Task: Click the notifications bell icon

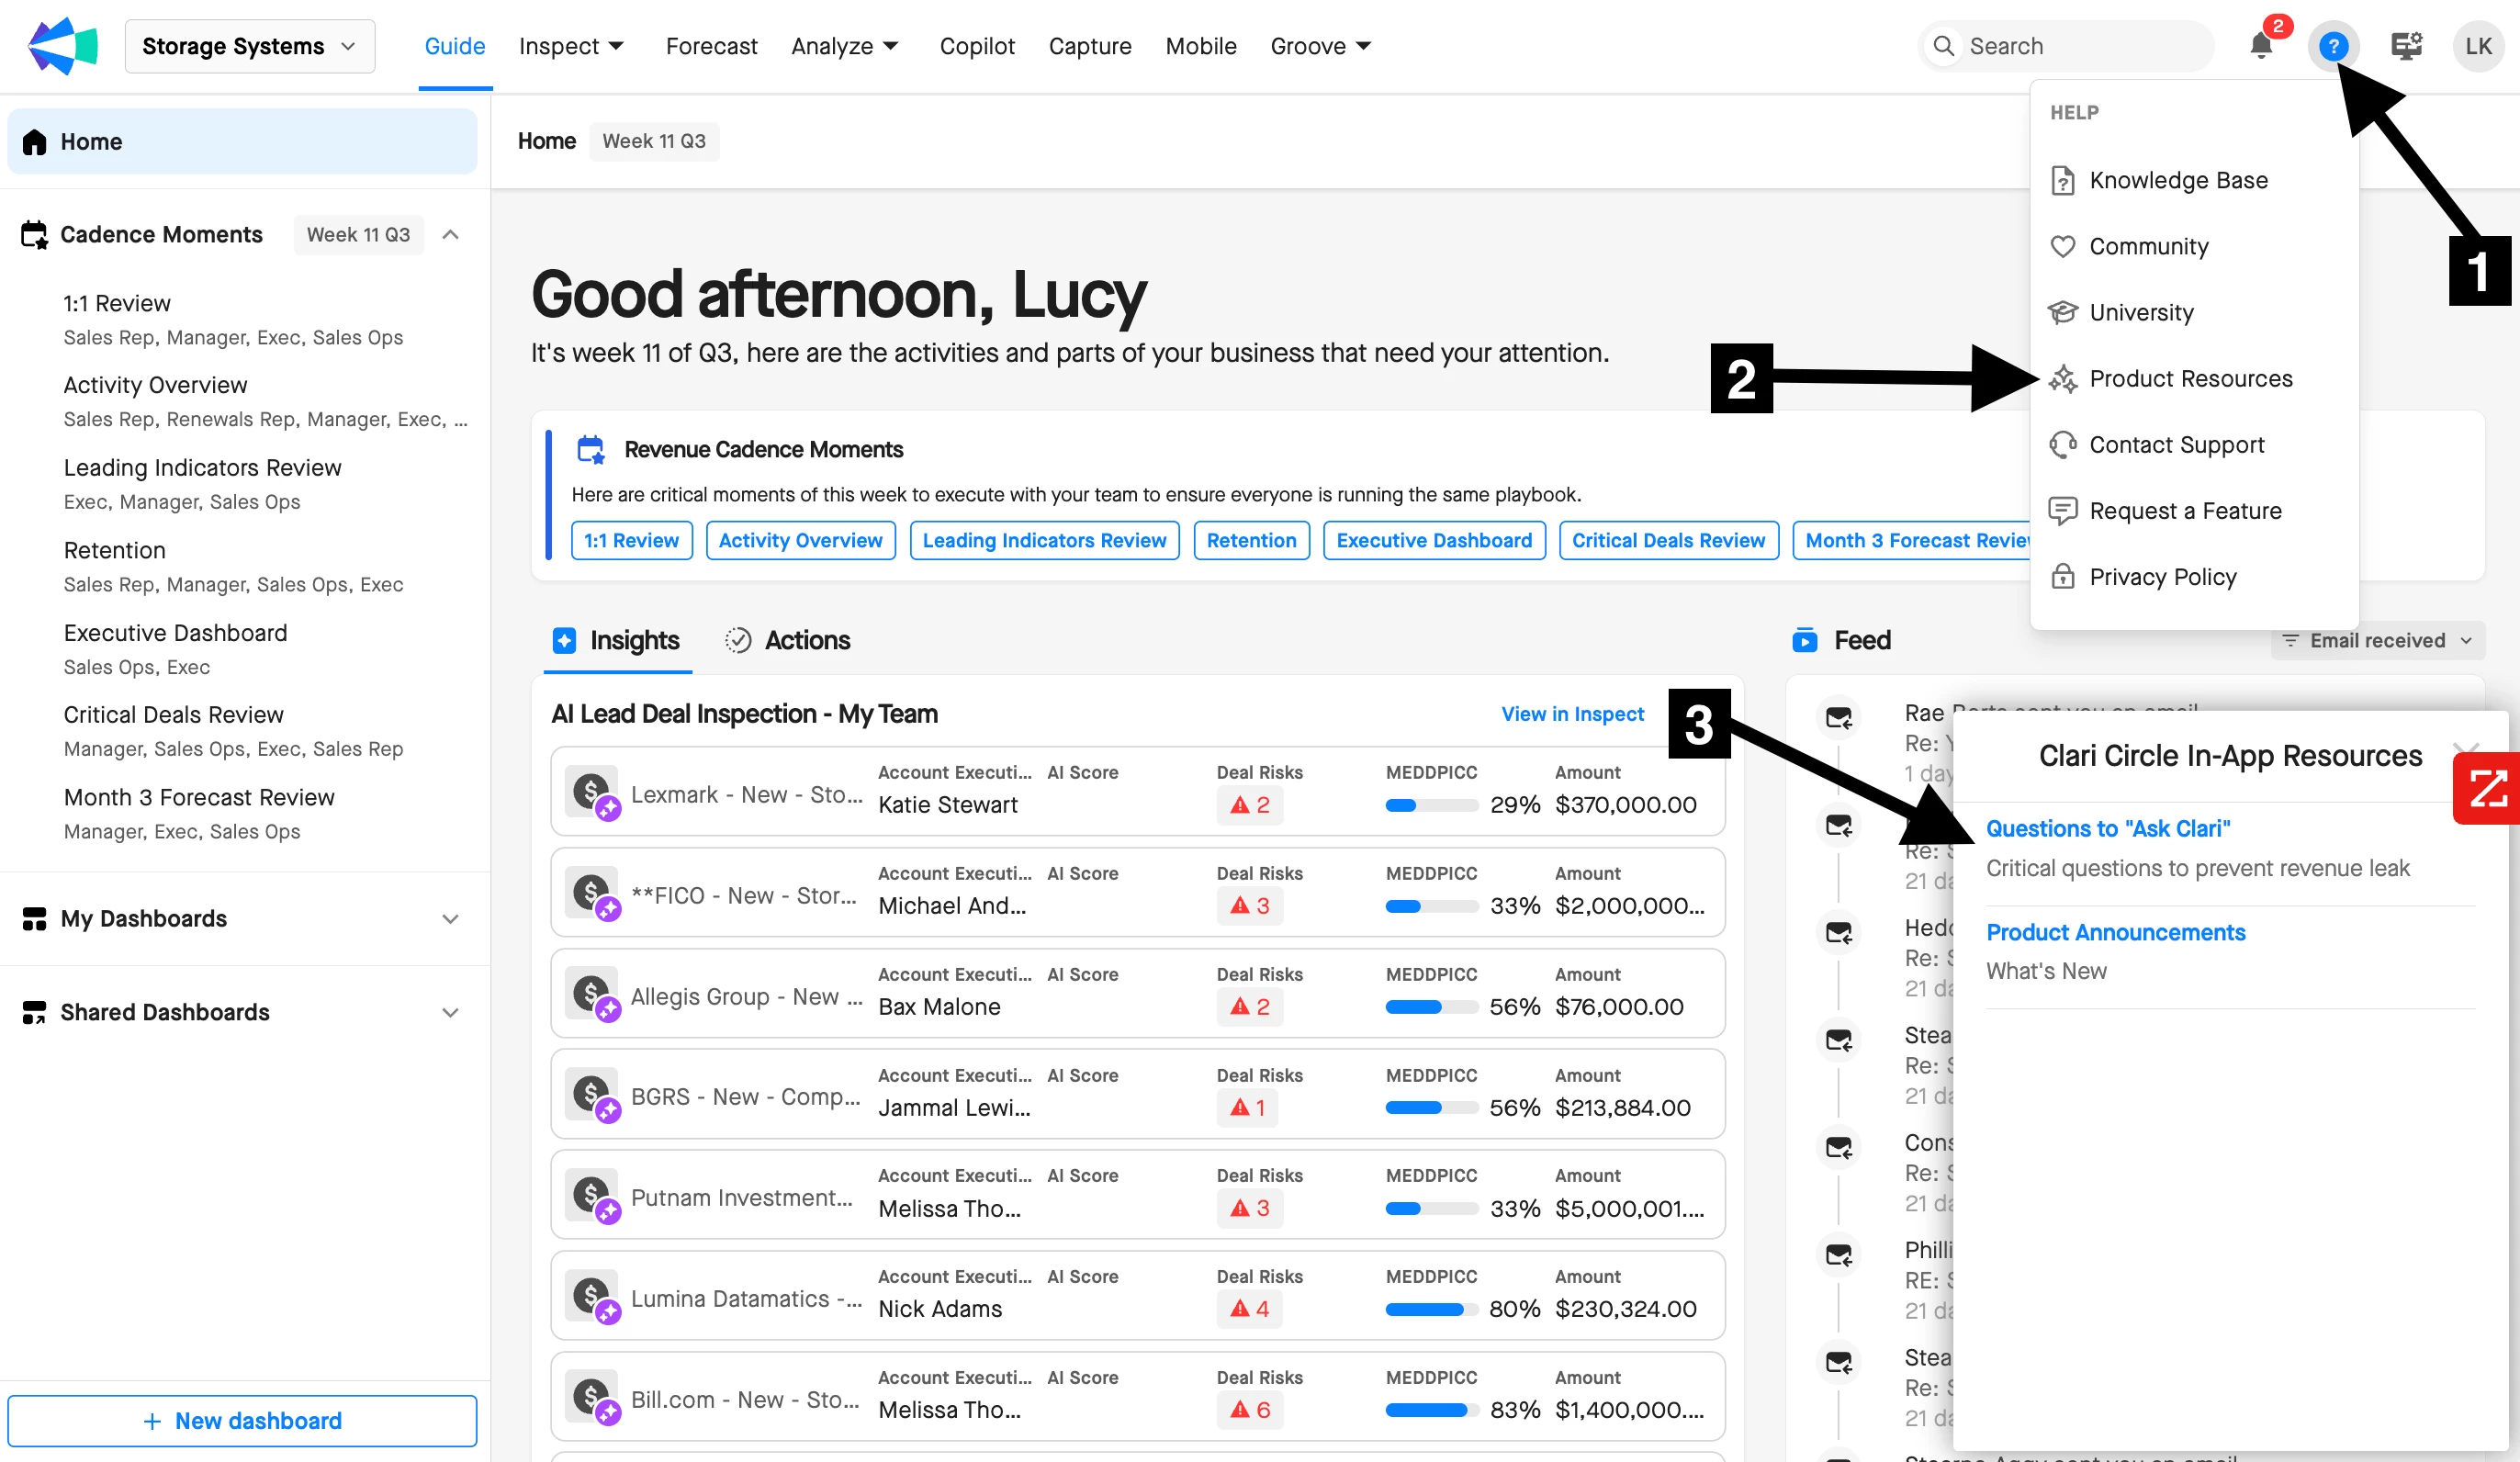Action: point(2260,46)
